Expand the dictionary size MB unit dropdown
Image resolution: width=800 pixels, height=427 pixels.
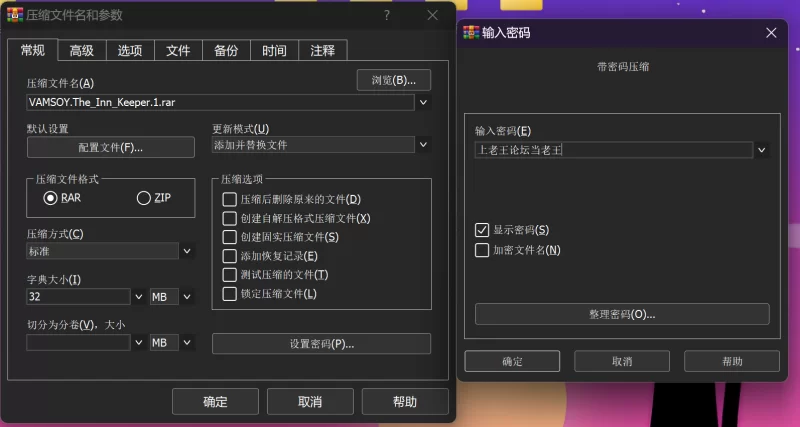tap(187, 296)
